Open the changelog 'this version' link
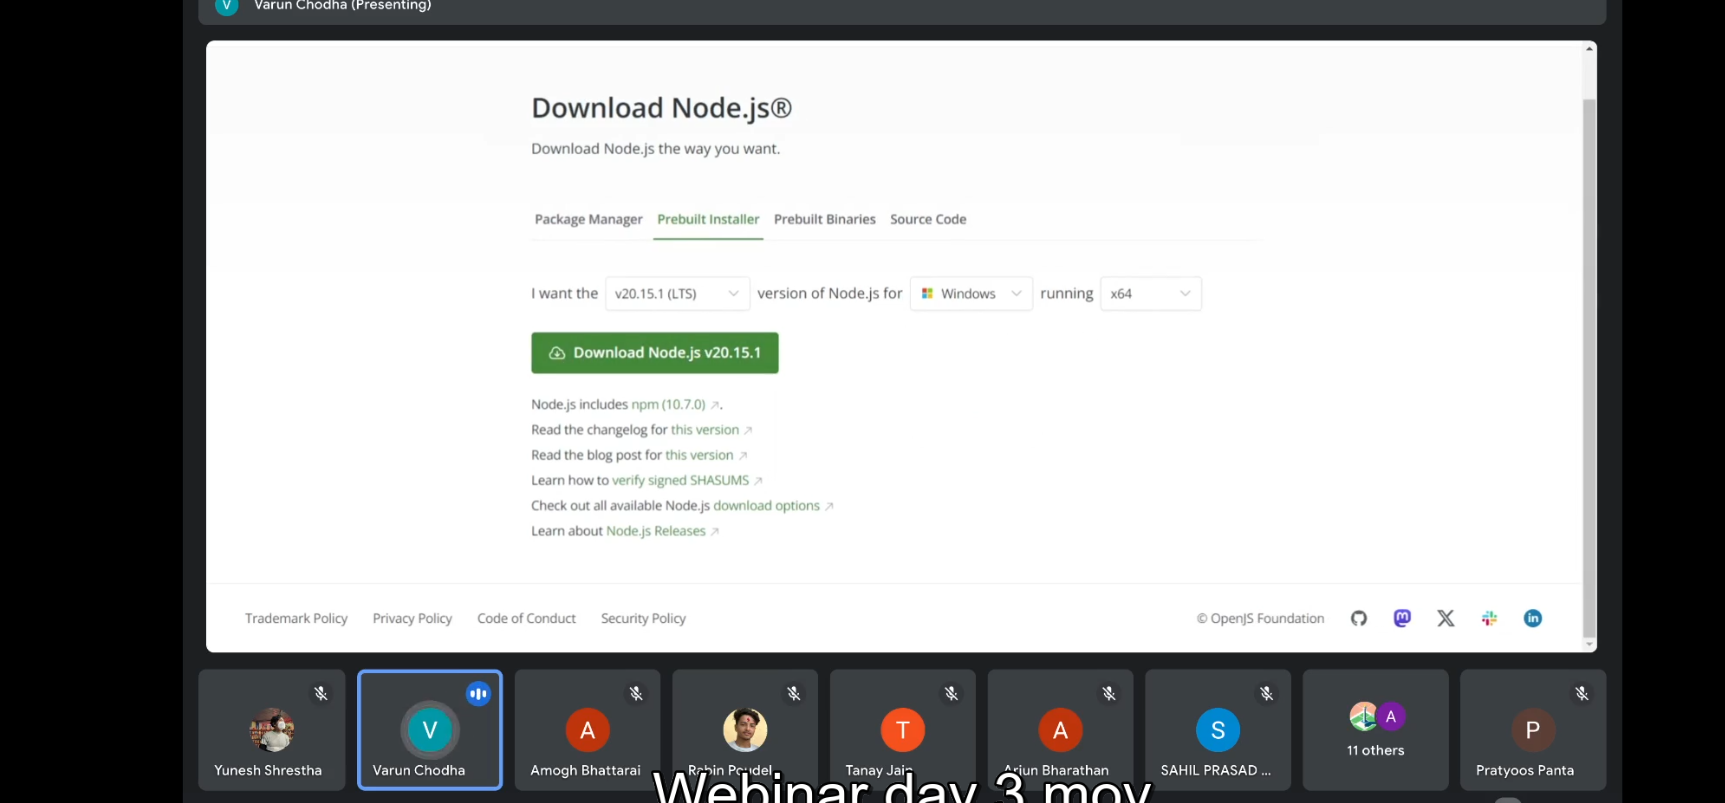Viewport: 1725px width, 803px height. point(705,430)
